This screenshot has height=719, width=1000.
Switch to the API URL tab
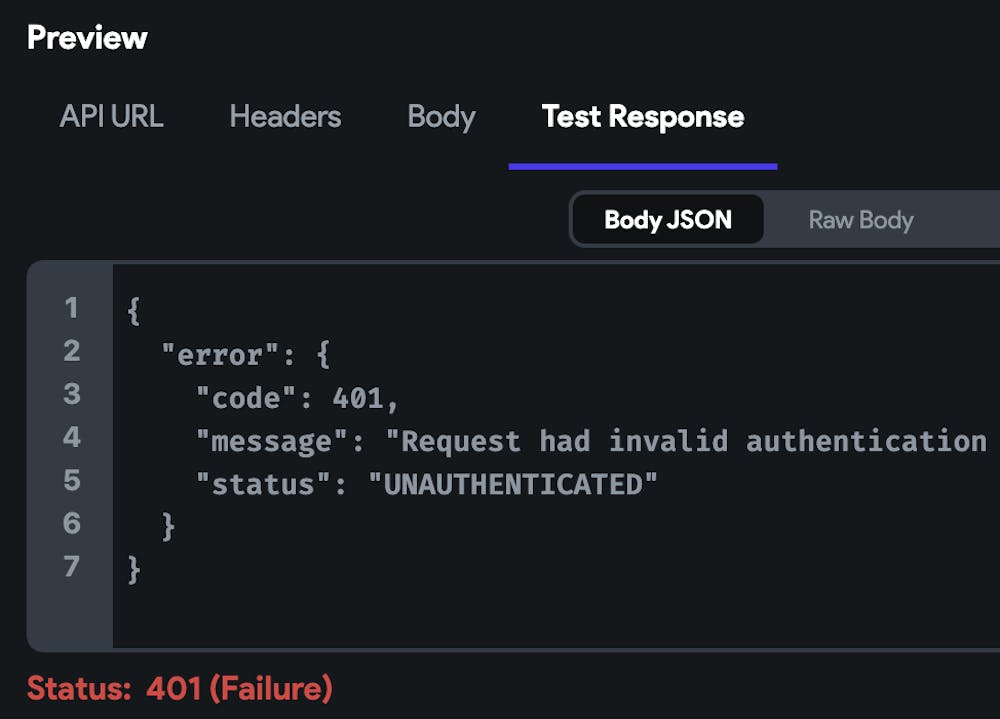111,117
